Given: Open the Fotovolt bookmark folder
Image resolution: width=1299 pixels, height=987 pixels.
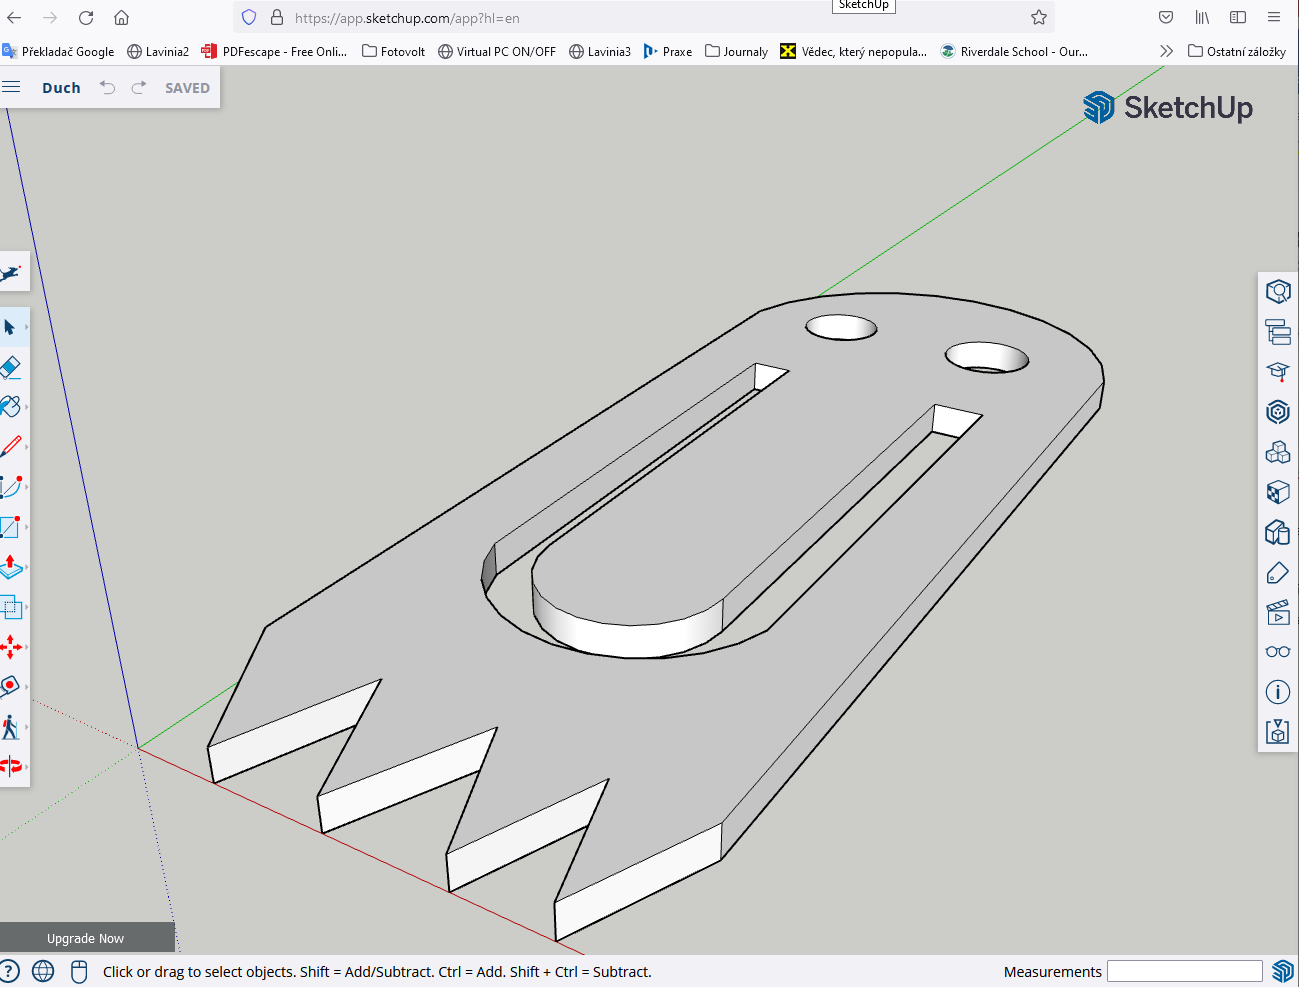Looking at the screenshot, I should (x=393, y=51).
